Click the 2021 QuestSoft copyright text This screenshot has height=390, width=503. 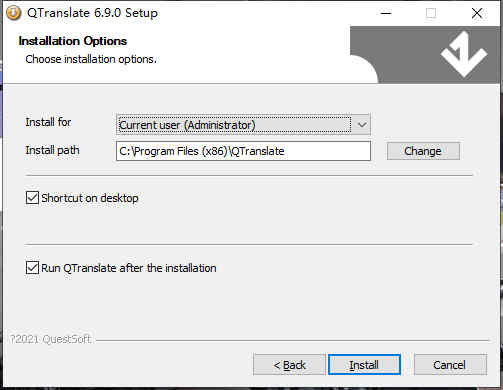[50, 339]
